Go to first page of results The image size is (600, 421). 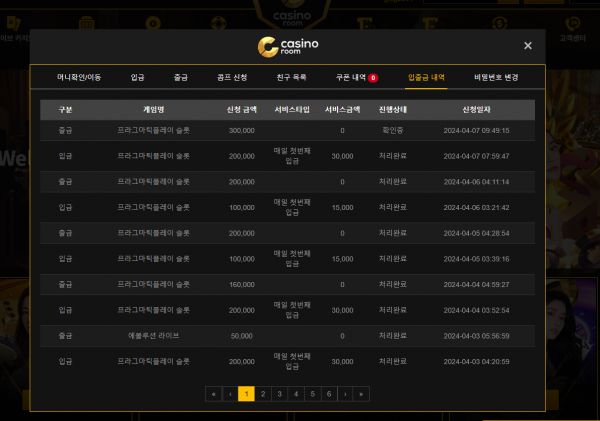(x=214, y=394)
